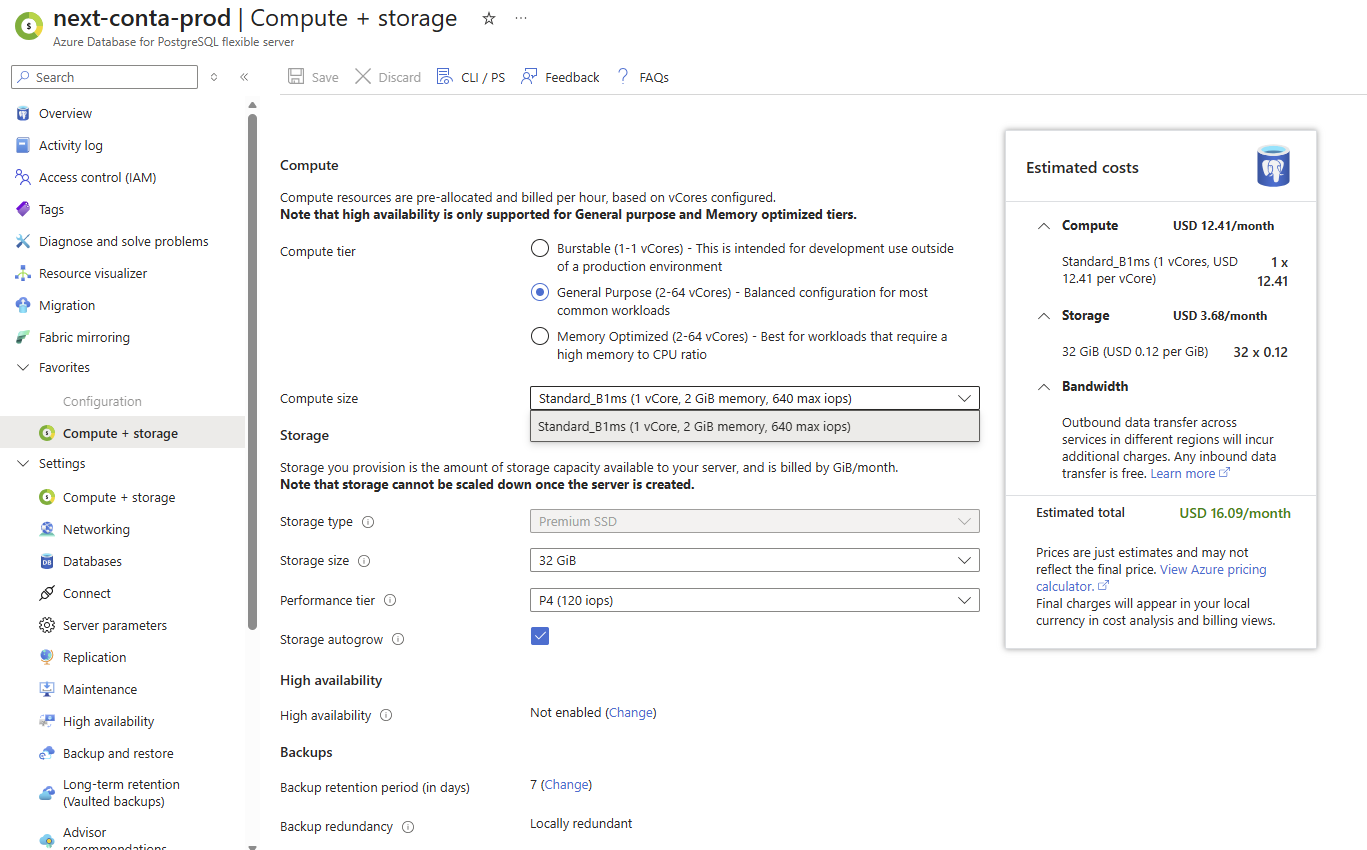Click the Feedback icon
The image size is (1367, 850).
pyautogui.click(x=529, y=77)
